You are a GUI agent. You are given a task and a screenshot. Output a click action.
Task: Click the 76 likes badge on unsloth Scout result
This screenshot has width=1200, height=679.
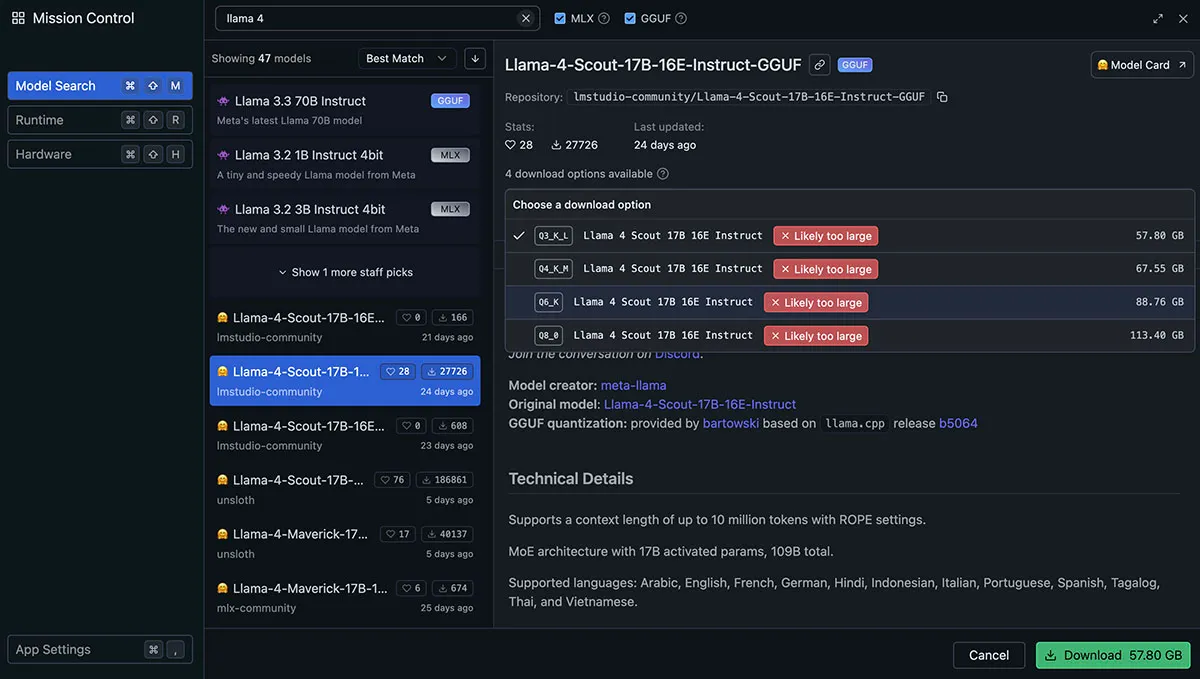tap(392, 480)
